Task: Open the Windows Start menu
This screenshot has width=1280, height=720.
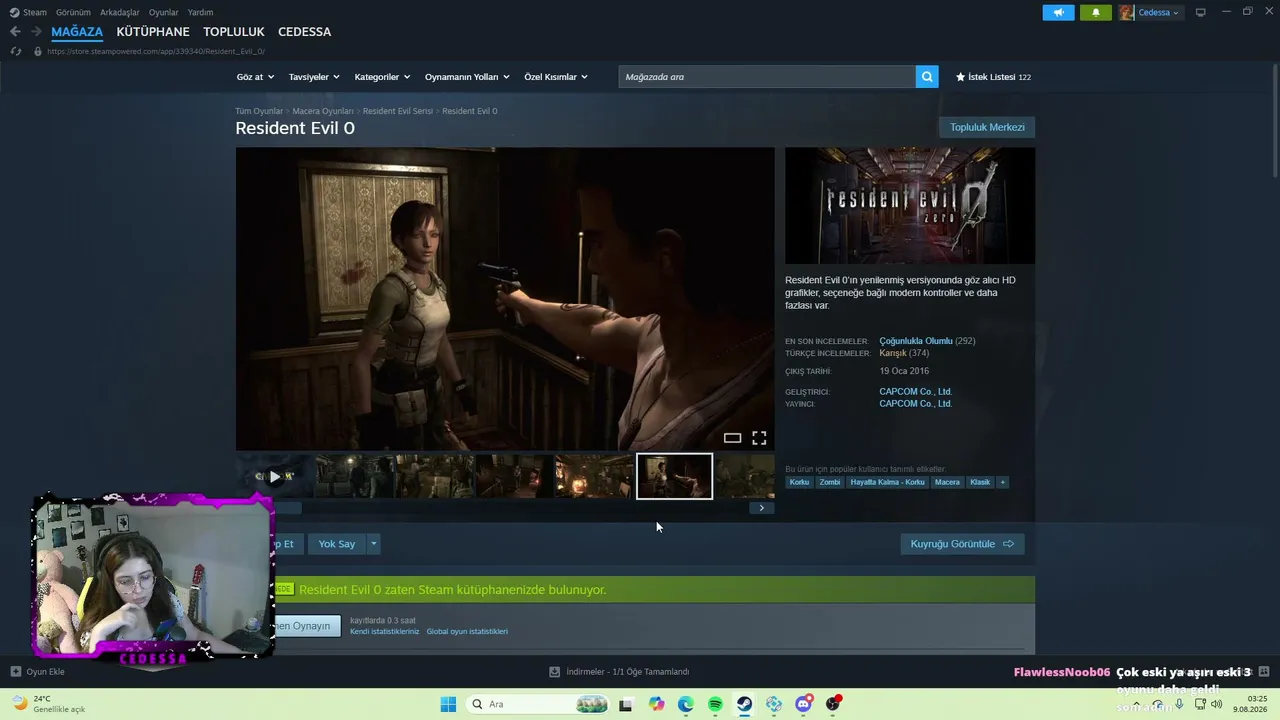Action: click(448, 704)
